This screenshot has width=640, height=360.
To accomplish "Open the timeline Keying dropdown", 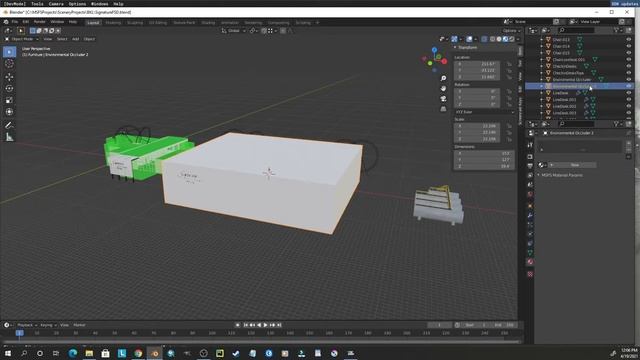I will [48, 325].
